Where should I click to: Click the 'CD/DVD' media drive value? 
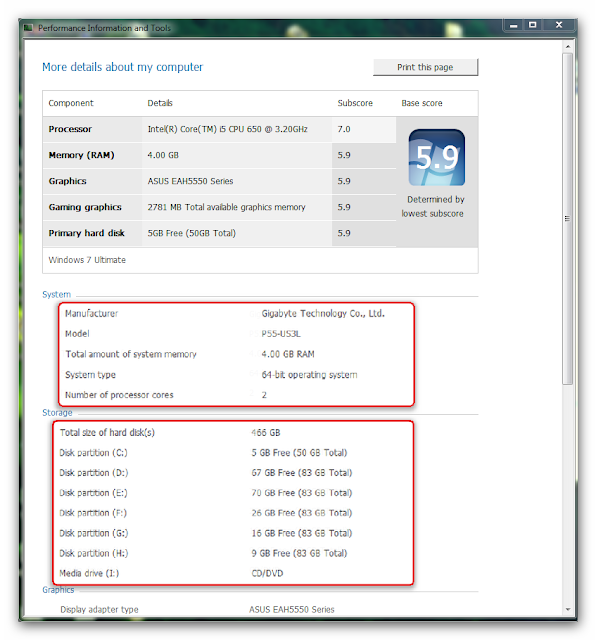[x=267, y=573]
